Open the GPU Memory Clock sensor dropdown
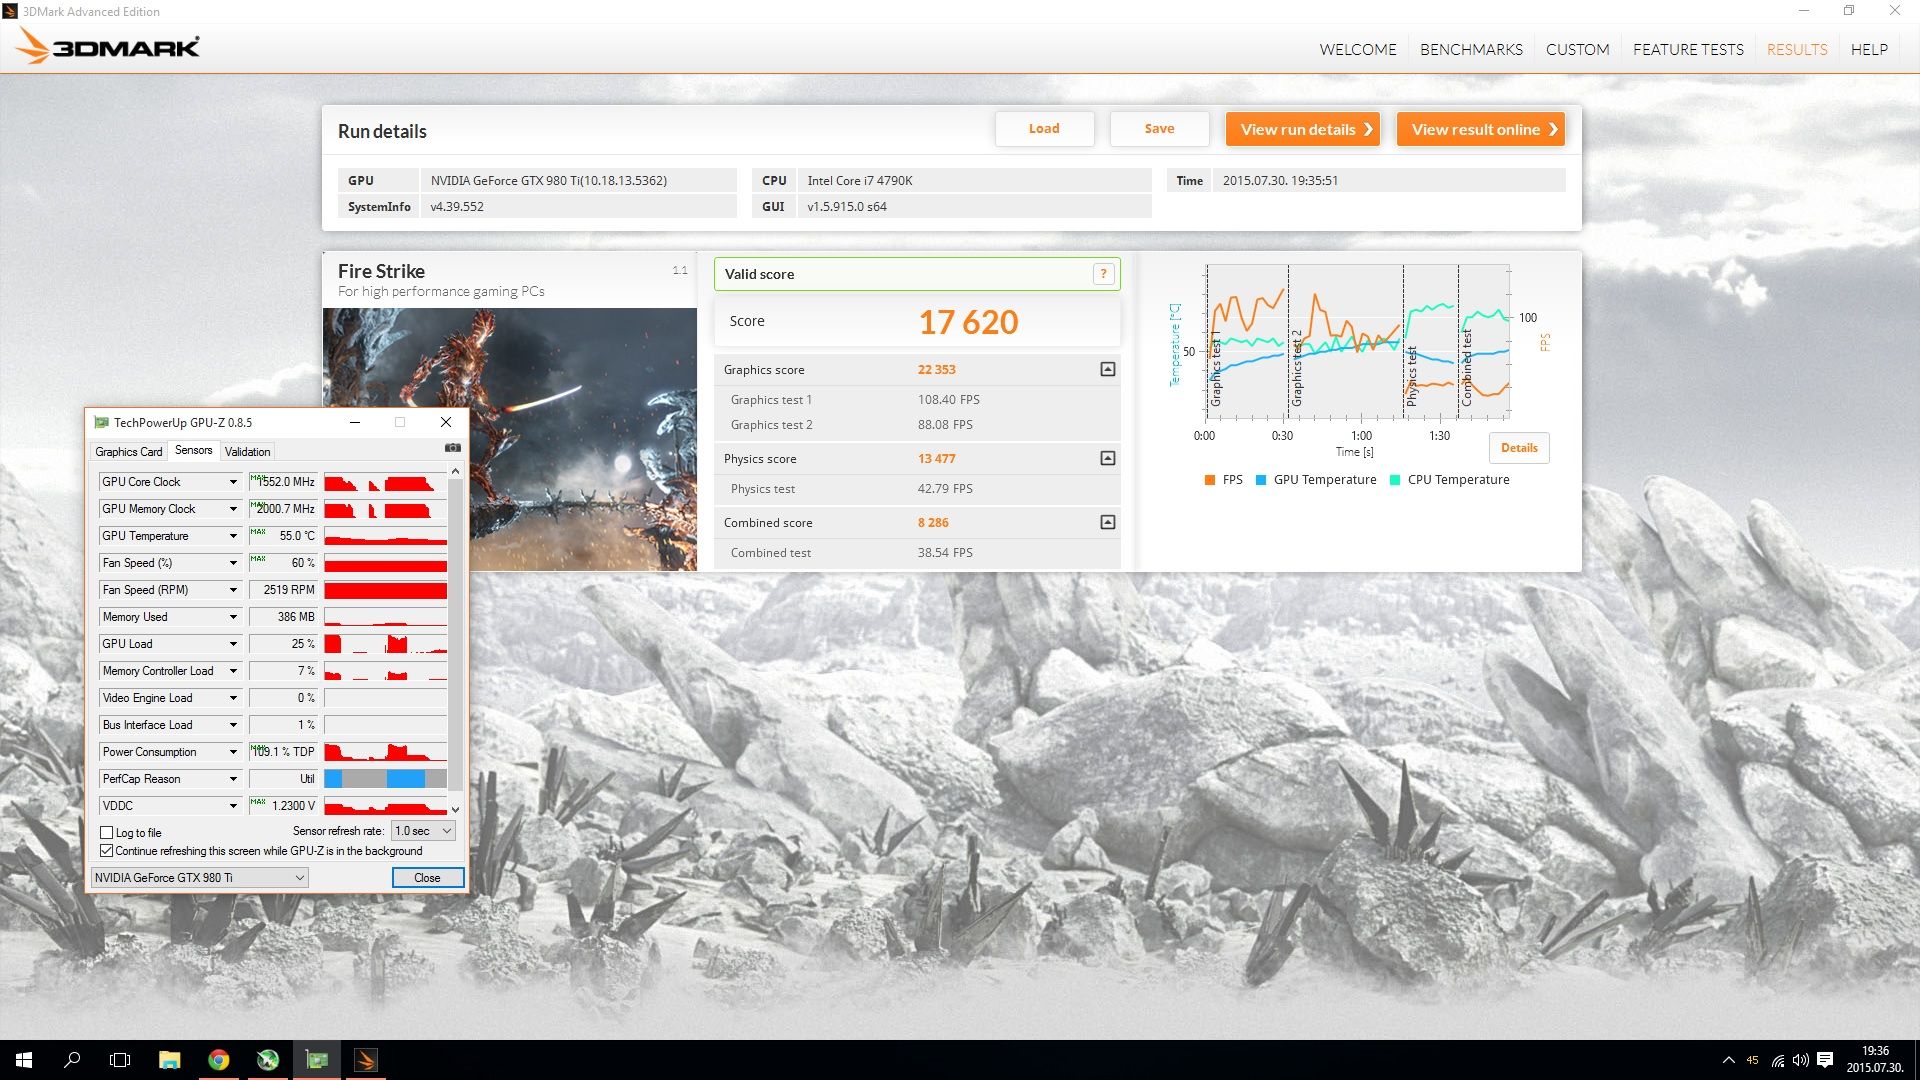Screen dimensions: 1920x1080 point(233,509)
